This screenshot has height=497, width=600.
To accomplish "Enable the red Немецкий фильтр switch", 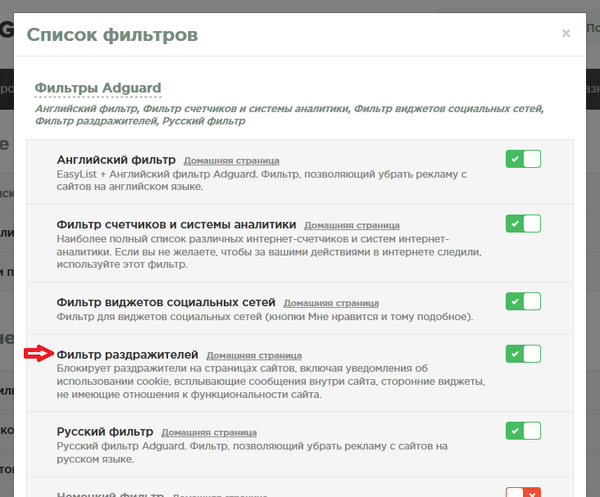I will click(x=523, y=491).
